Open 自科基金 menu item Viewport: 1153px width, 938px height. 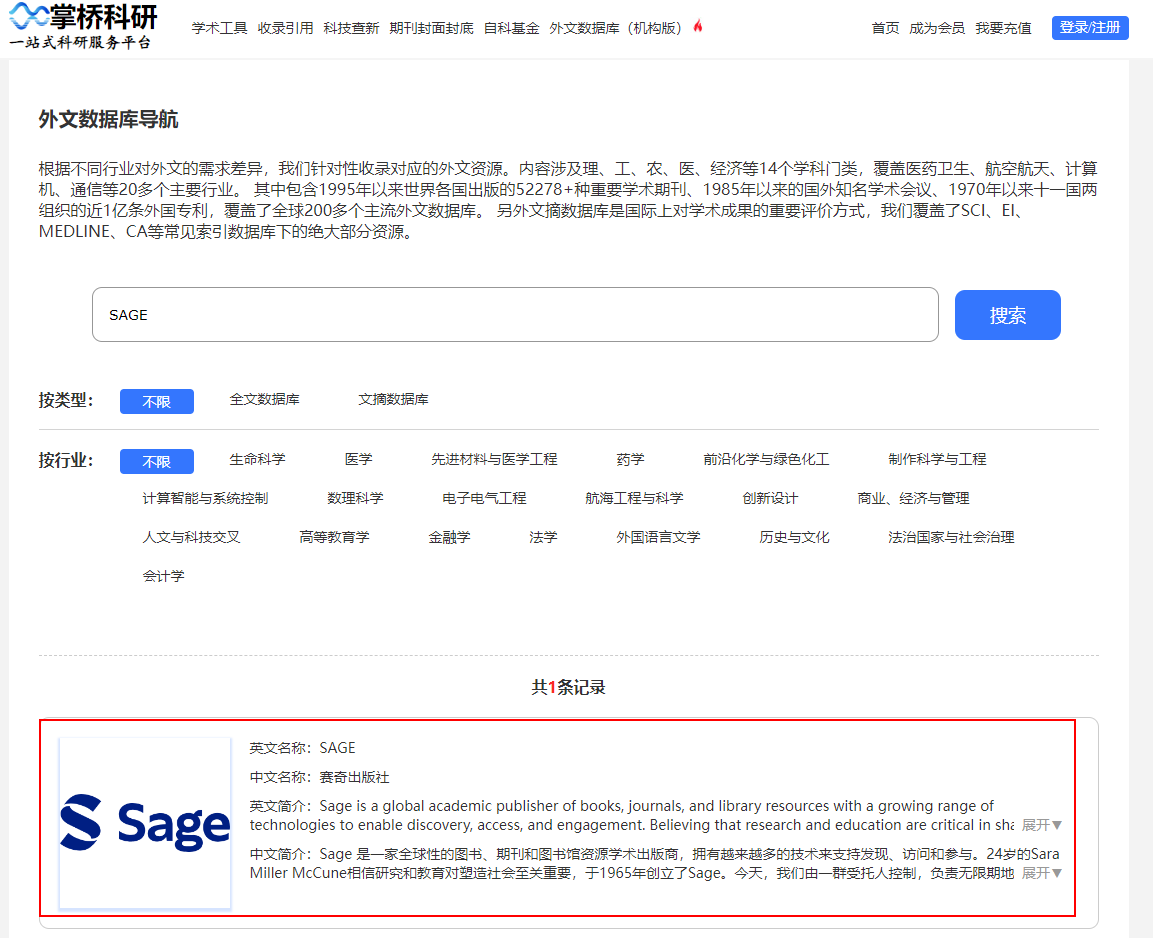[512, 28]
